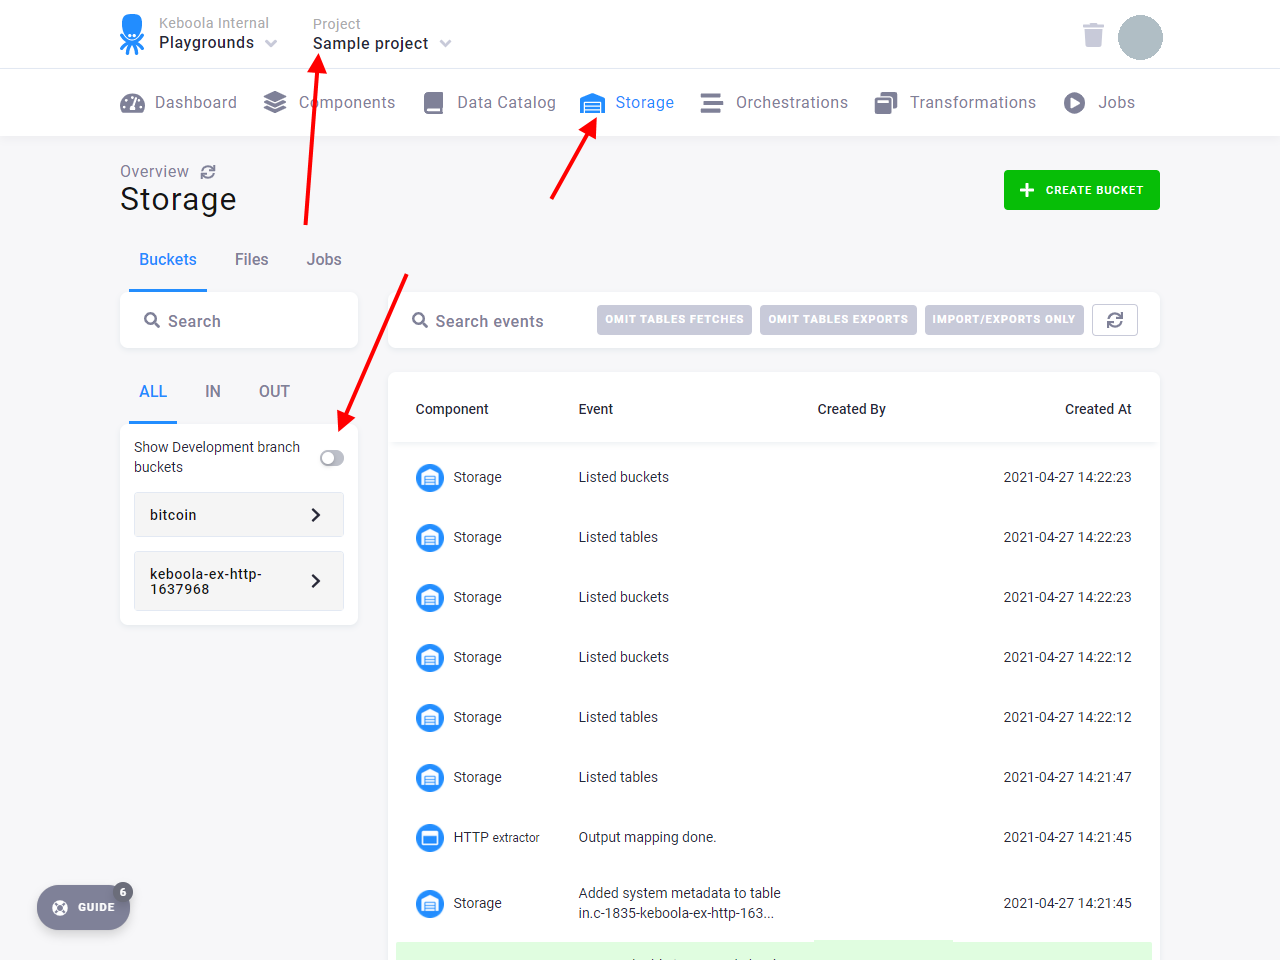Click the Keboola octopus logo
The width and height of the screenshot is (1280, 960).
(x=131, y=34)
